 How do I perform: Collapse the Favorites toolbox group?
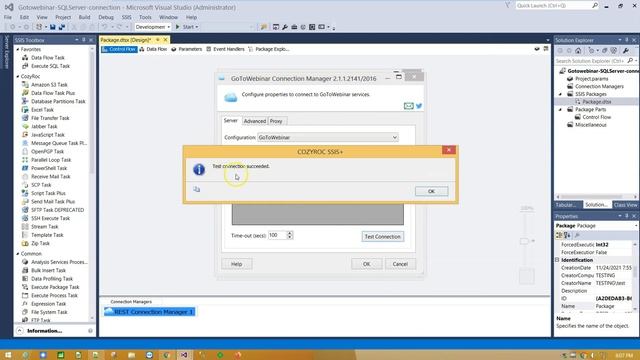[18, 49]
